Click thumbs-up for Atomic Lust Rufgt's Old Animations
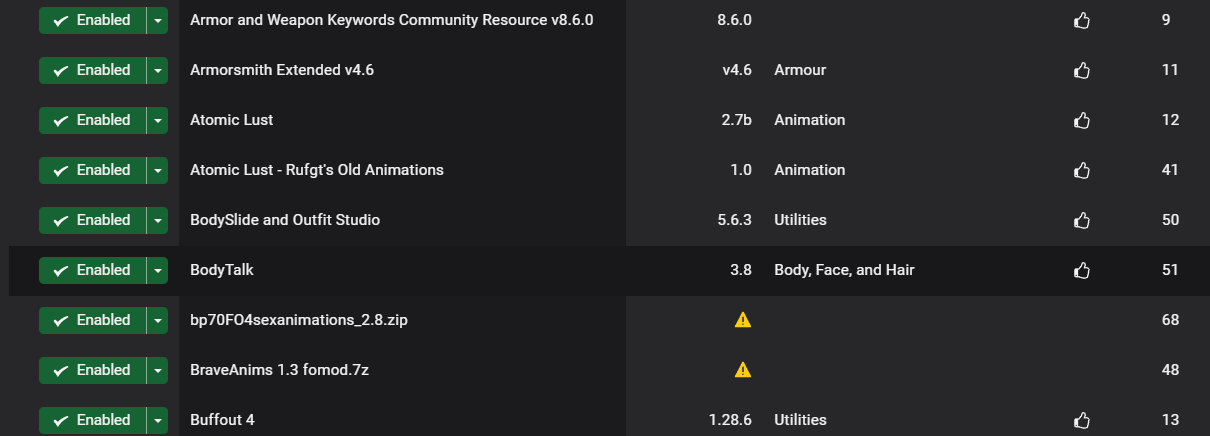Screen dimensions: 1210x436 point(1081,170)
